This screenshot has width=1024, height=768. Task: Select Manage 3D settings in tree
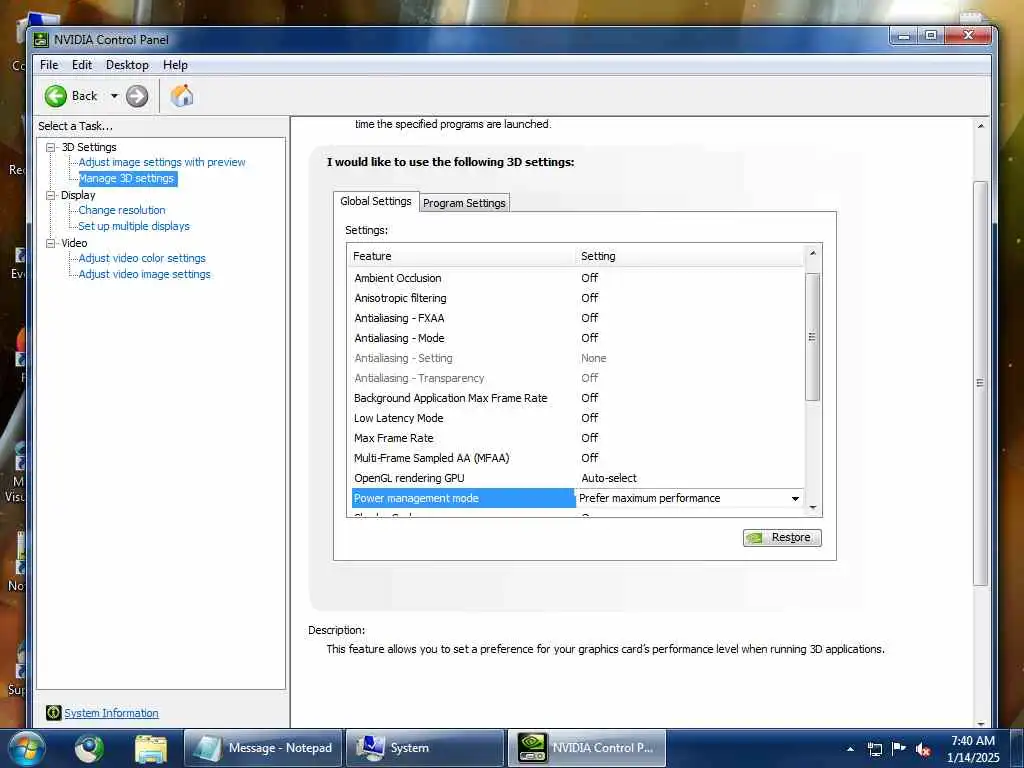pos(127,178)
